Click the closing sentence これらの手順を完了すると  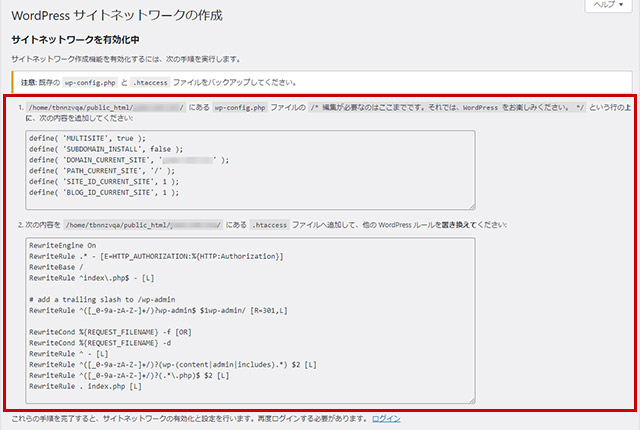click(x=190, y=419)
